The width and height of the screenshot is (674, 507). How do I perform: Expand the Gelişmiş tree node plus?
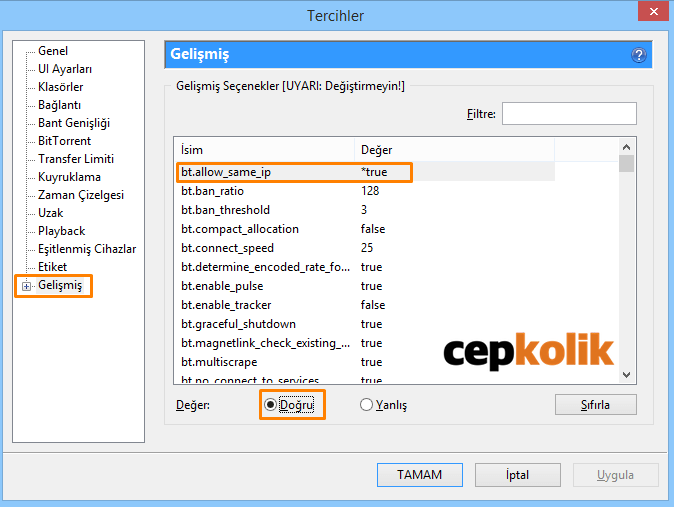tap(27, 286)
